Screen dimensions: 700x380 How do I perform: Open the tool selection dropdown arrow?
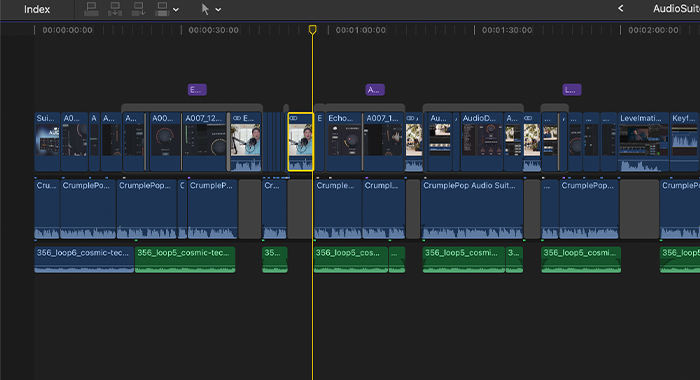click(218, 9)
